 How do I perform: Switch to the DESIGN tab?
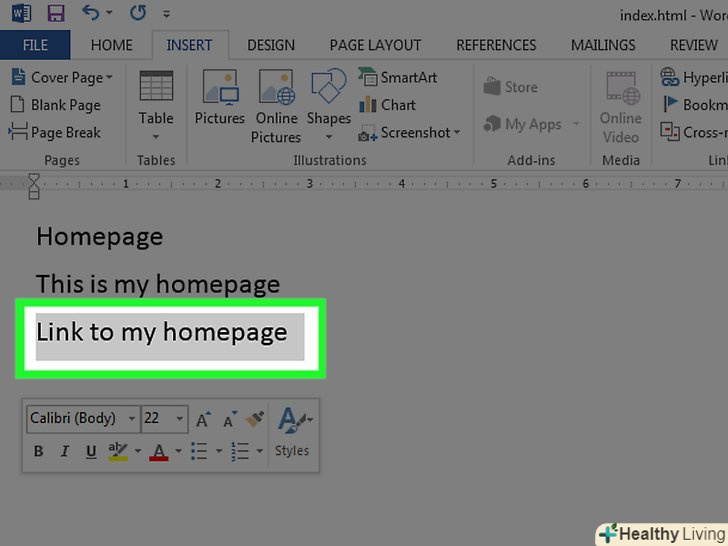(271, 45)
